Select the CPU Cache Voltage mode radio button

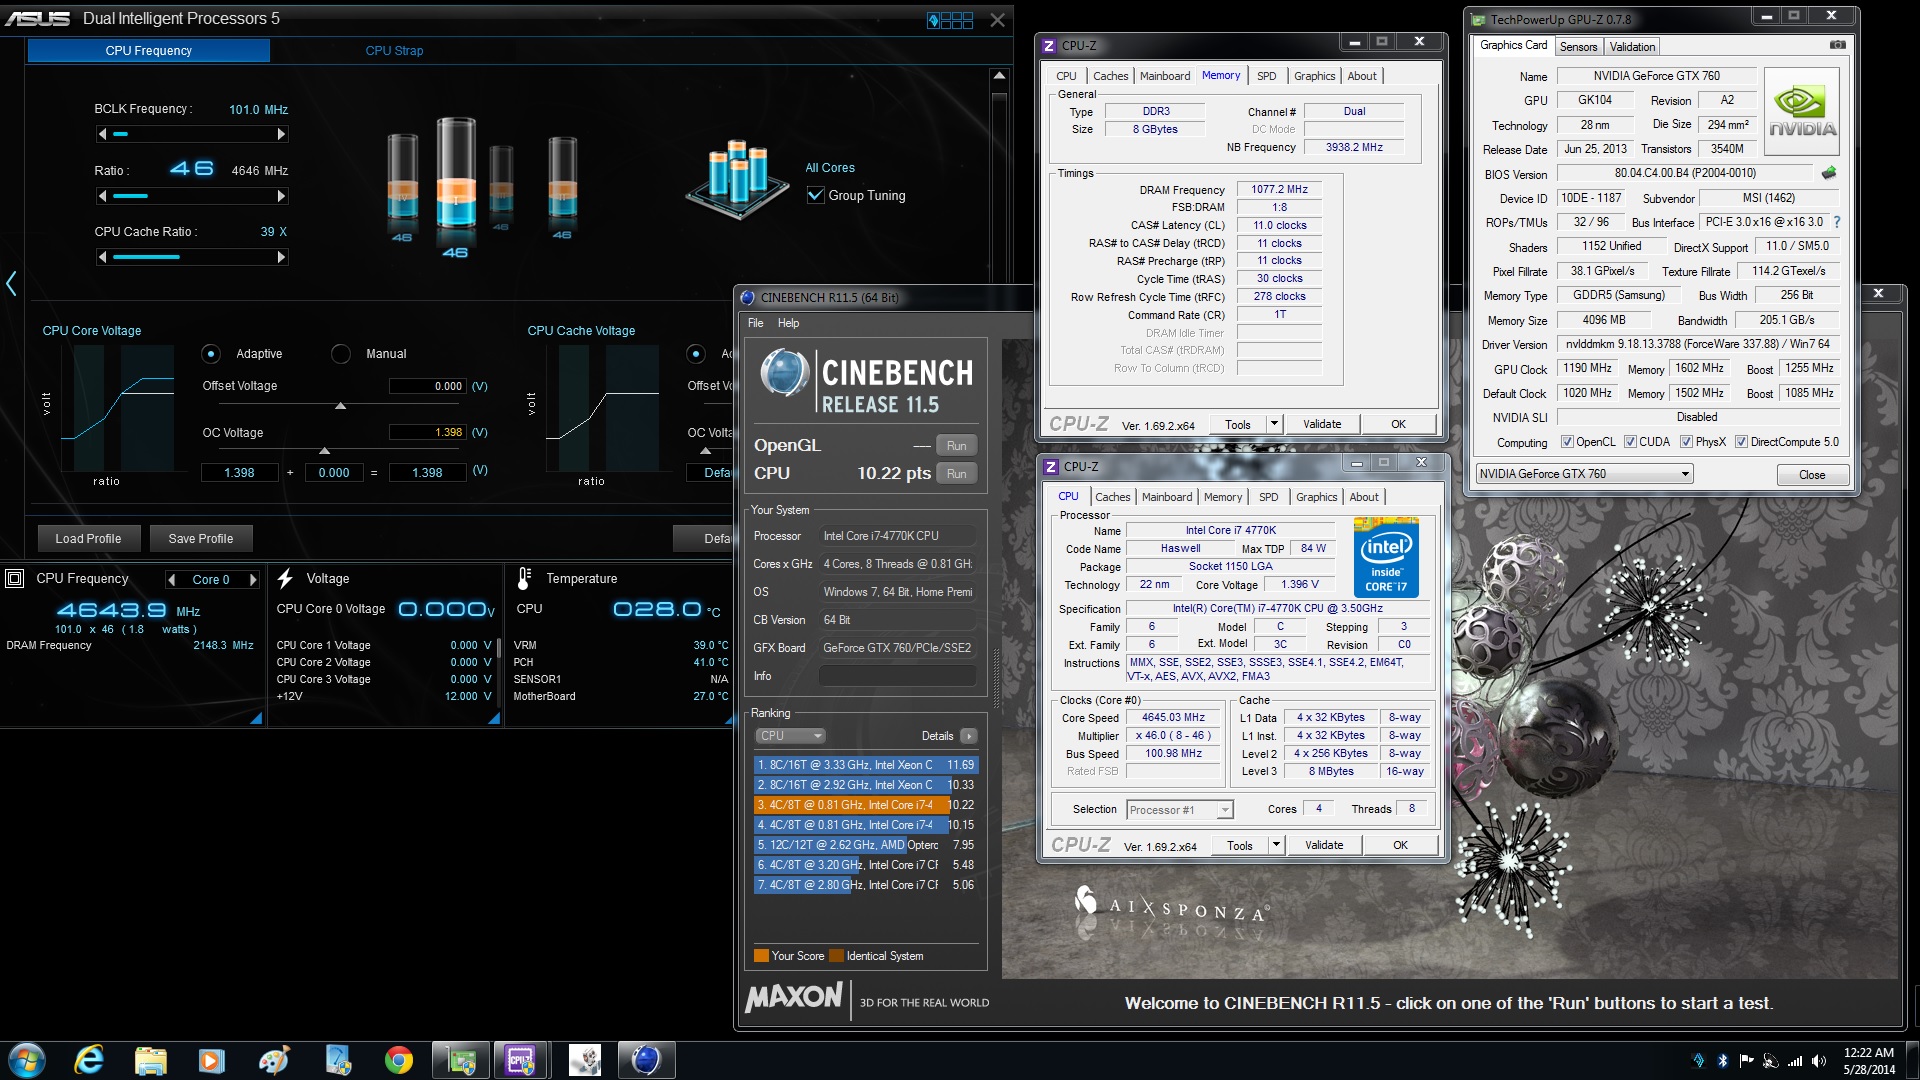coord(696,353)
